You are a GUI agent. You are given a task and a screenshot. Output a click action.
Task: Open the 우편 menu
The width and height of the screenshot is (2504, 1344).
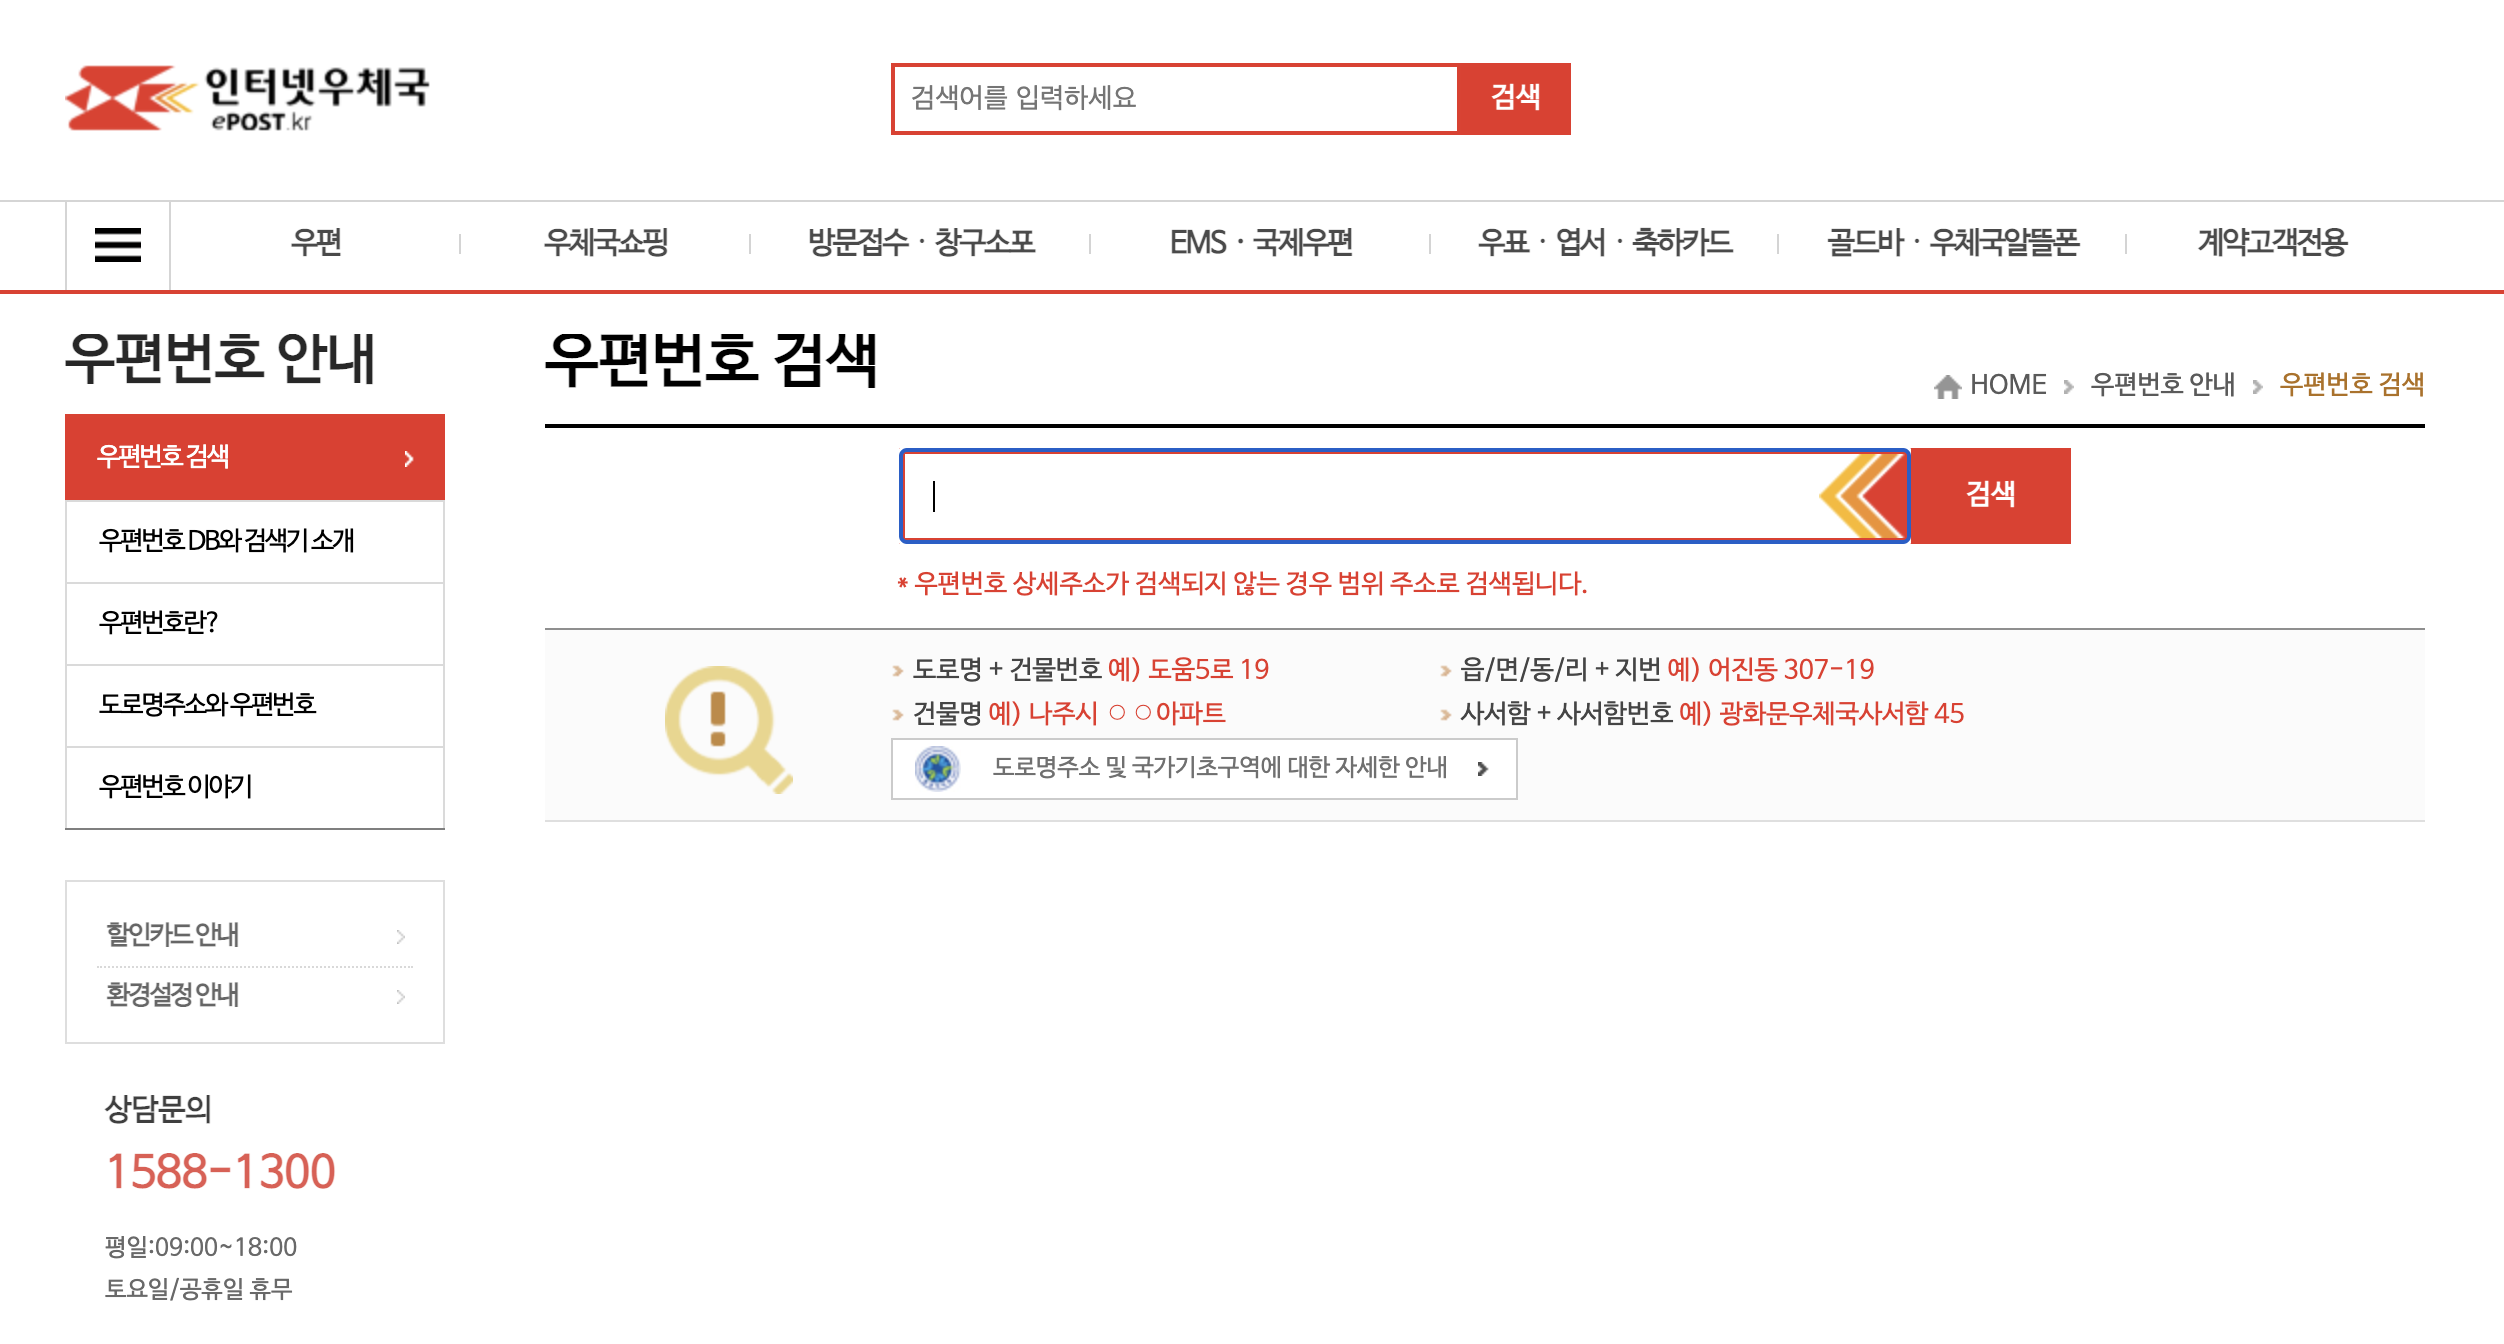coord(316,243)
